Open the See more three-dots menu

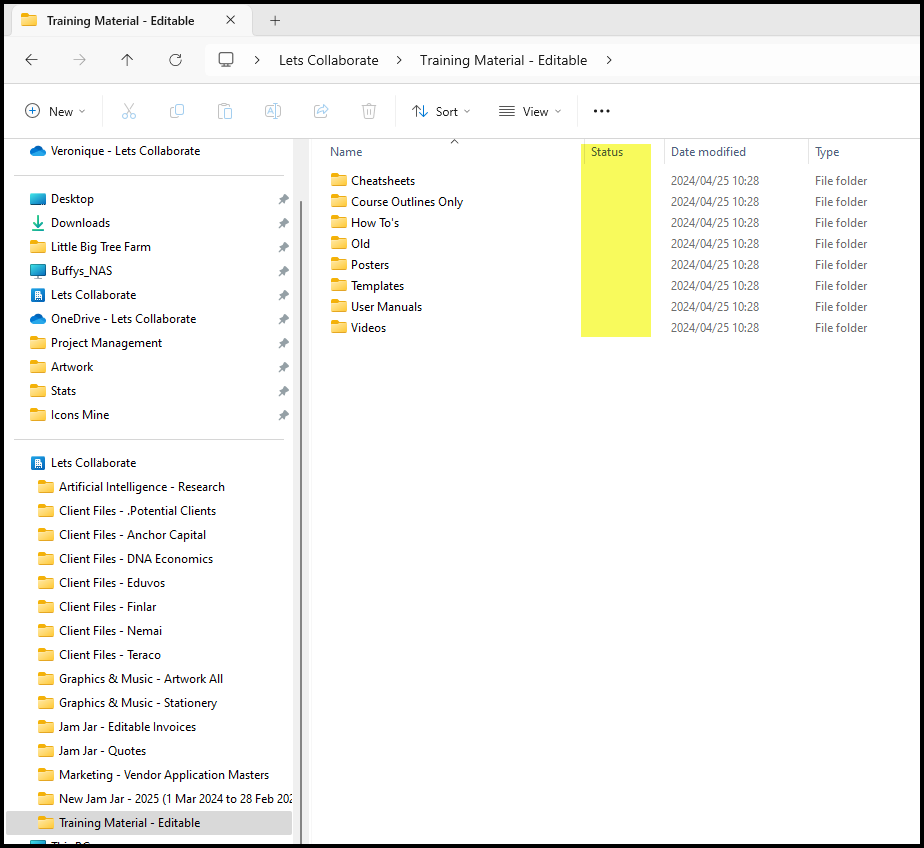(x=601, y=111)
